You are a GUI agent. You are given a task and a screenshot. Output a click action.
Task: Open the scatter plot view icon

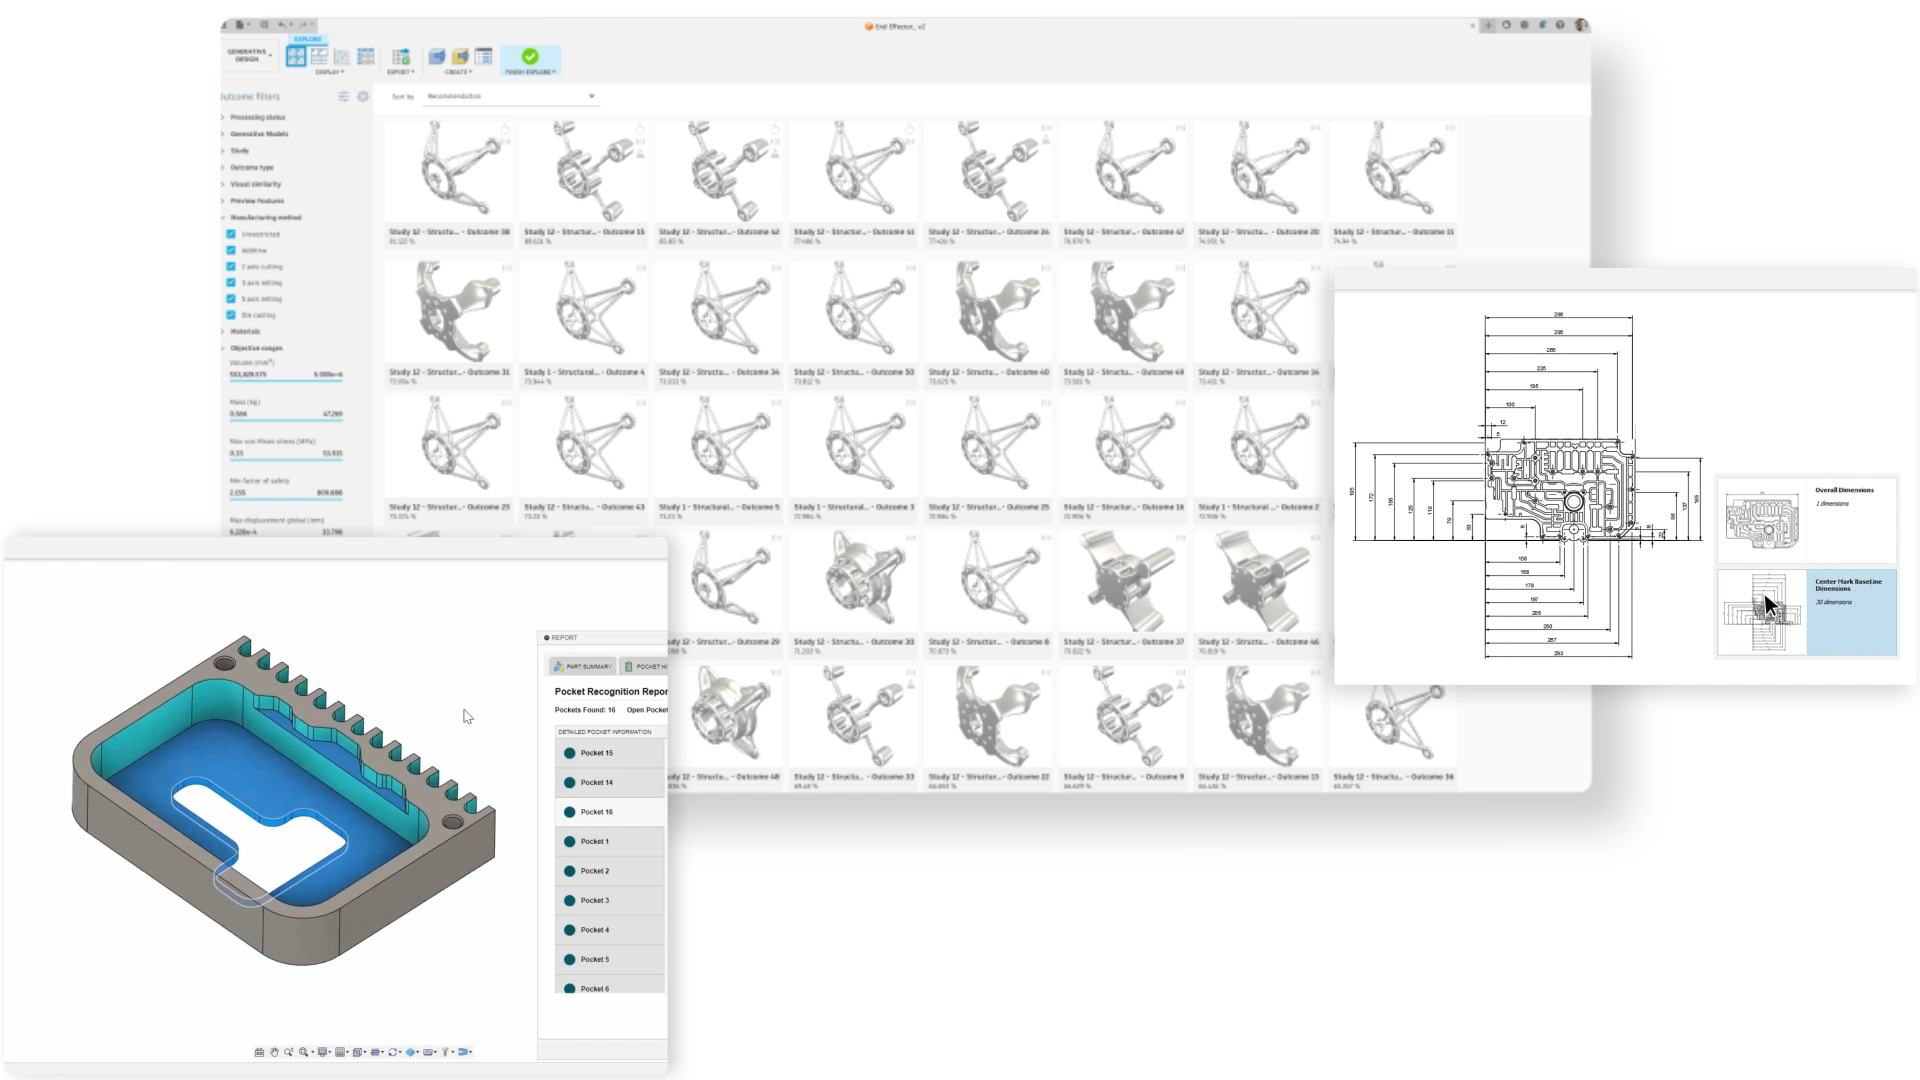point(342,57)
